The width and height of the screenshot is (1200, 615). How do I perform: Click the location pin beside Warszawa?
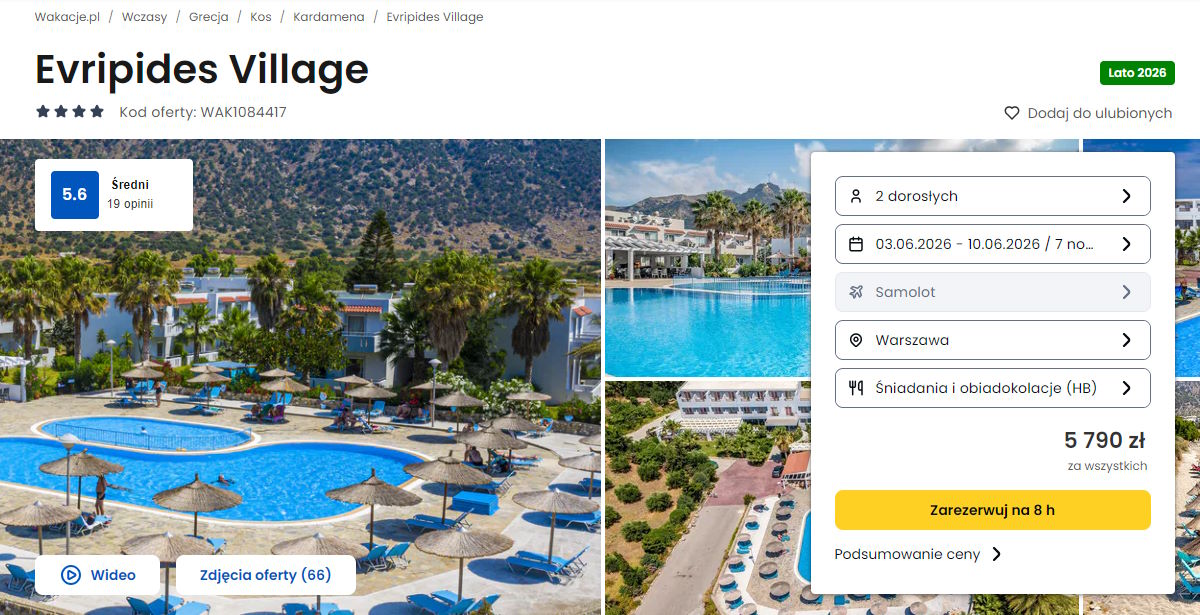(856, 340)
